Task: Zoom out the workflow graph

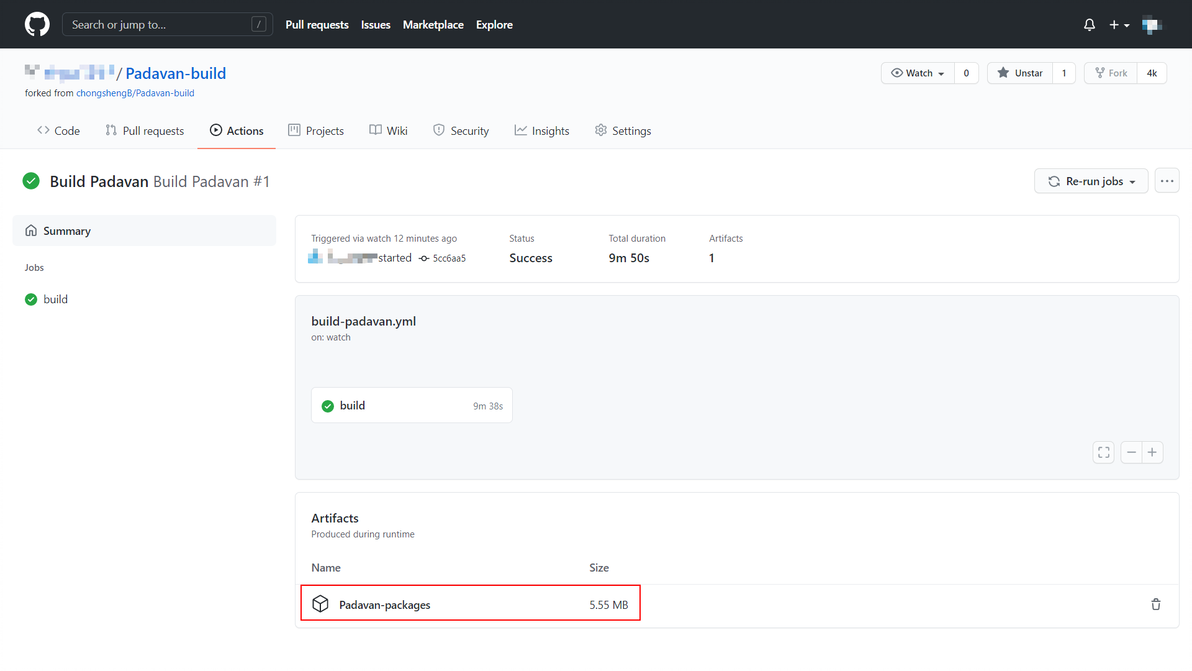Action: pyautogui.click(x=1131, y=452)
